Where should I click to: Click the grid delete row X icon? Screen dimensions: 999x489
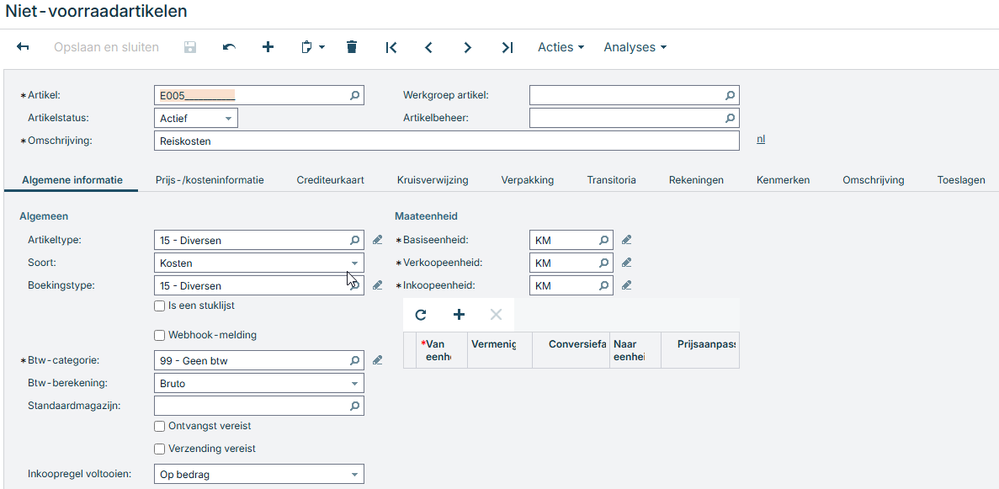coord(496,315)
